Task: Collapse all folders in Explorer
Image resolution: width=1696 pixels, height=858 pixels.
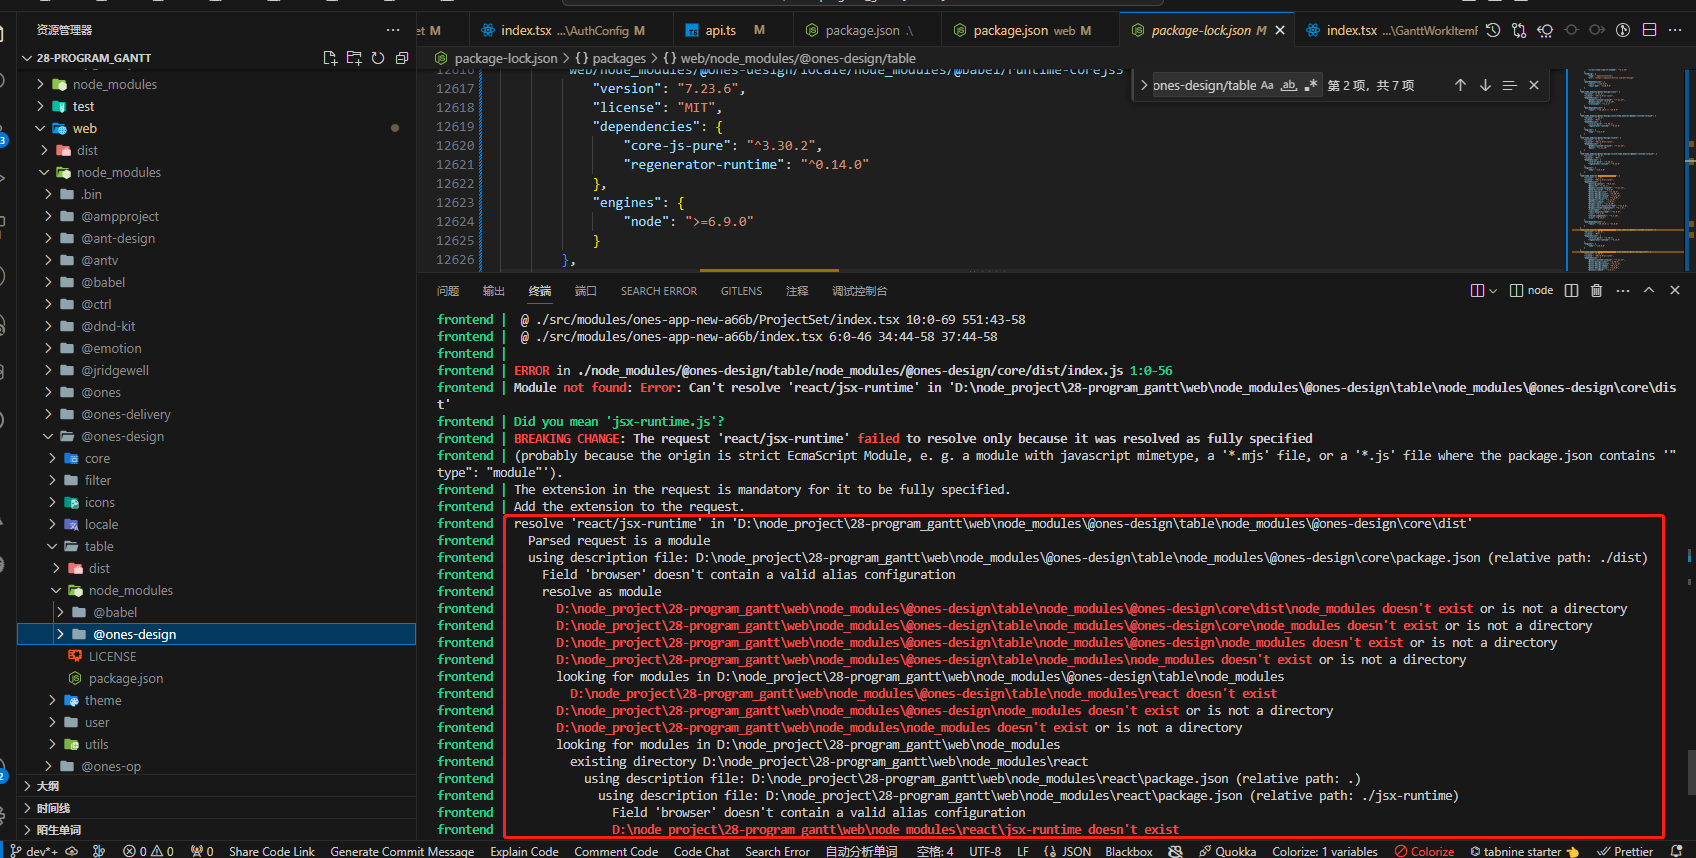Action: point(402,58)
